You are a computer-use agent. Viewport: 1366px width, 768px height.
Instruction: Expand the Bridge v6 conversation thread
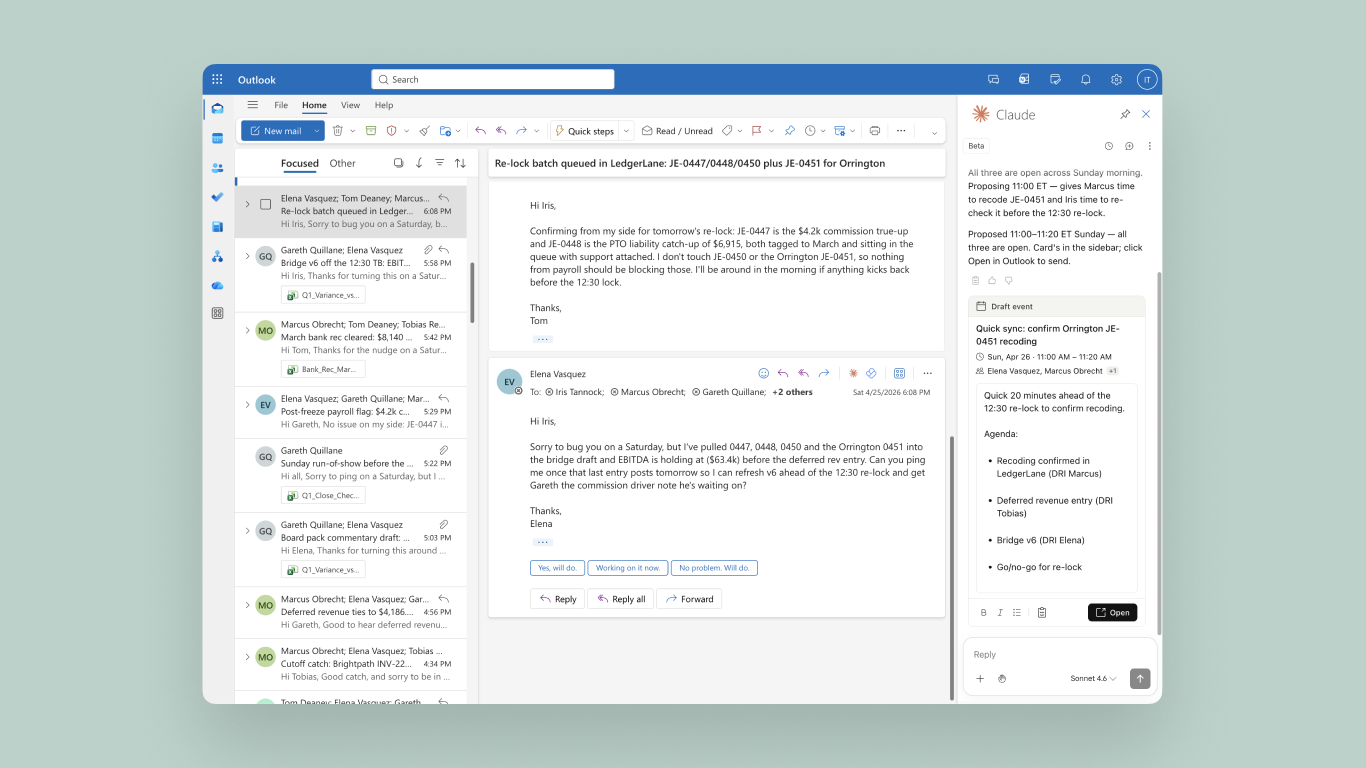(247, 256)
